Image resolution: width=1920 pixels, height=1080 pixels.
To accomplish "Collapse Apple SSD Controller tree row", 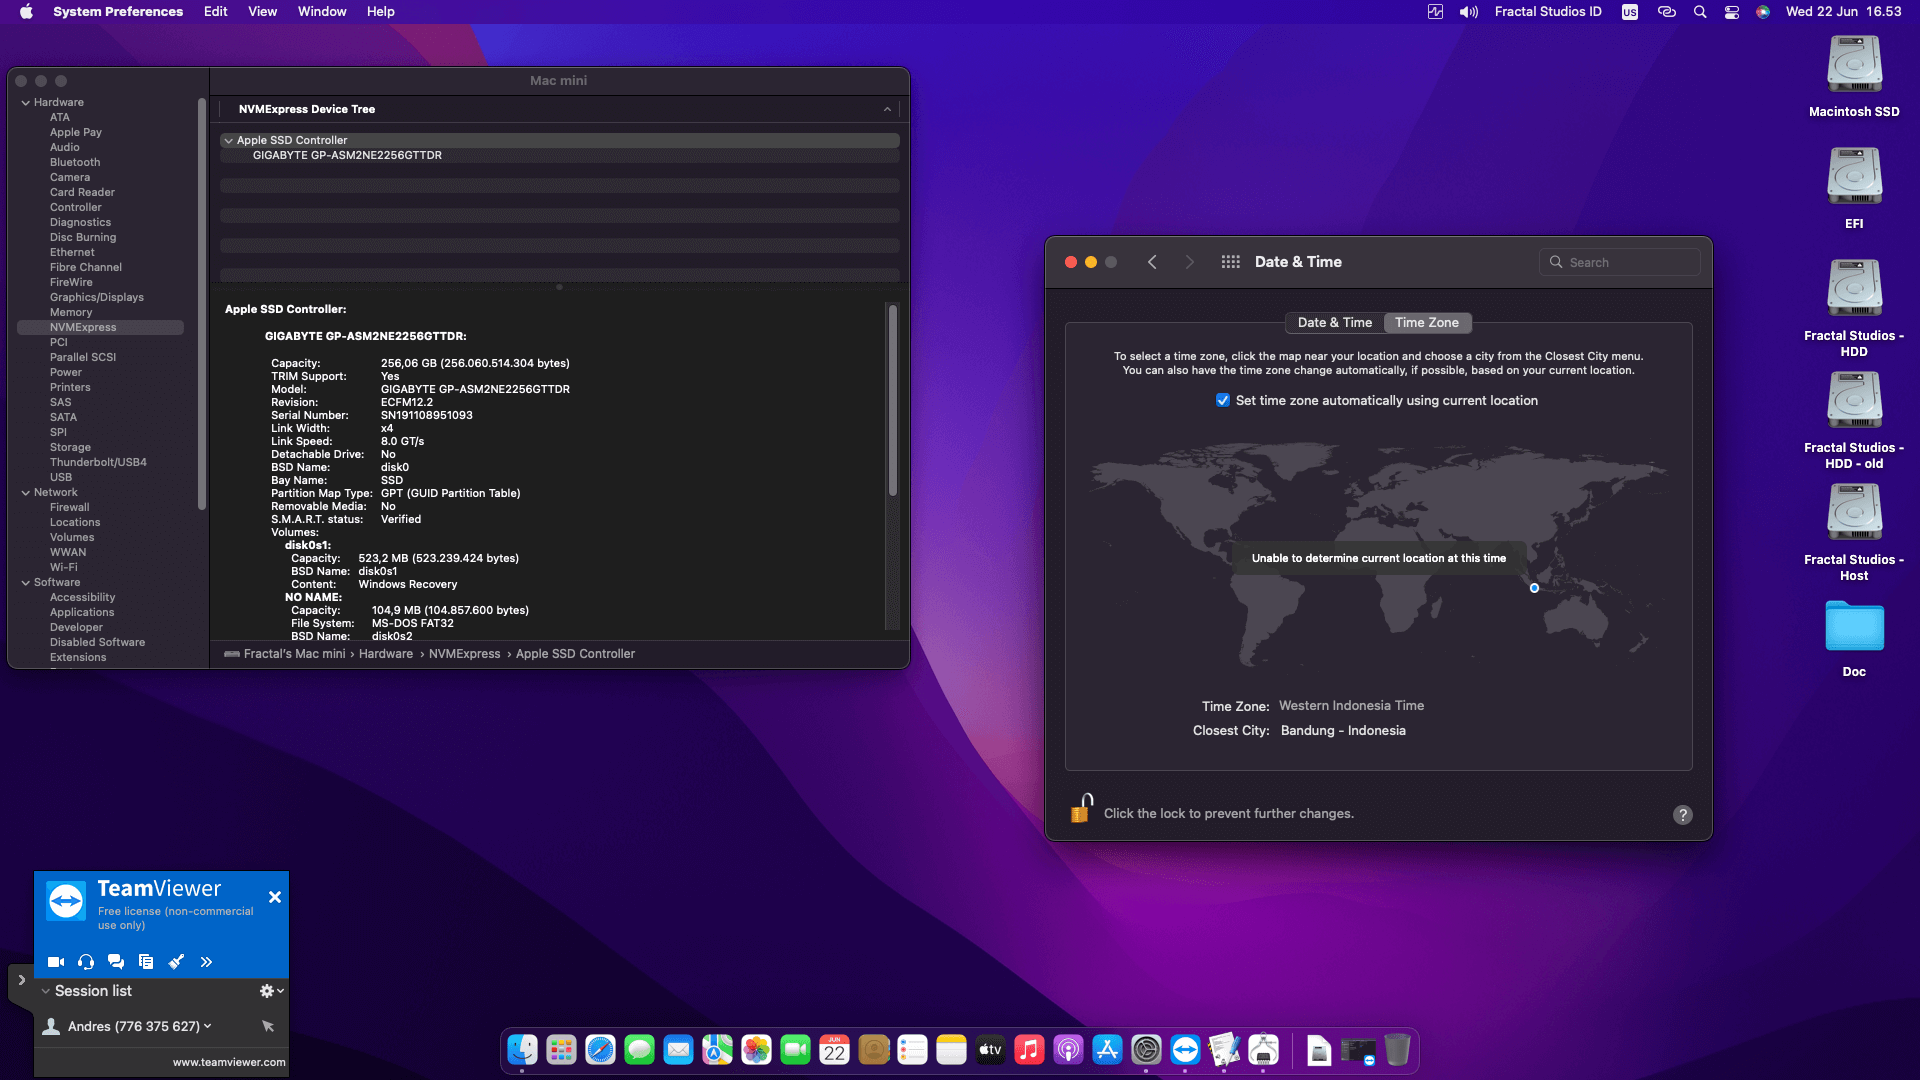I will click(229, 141).
